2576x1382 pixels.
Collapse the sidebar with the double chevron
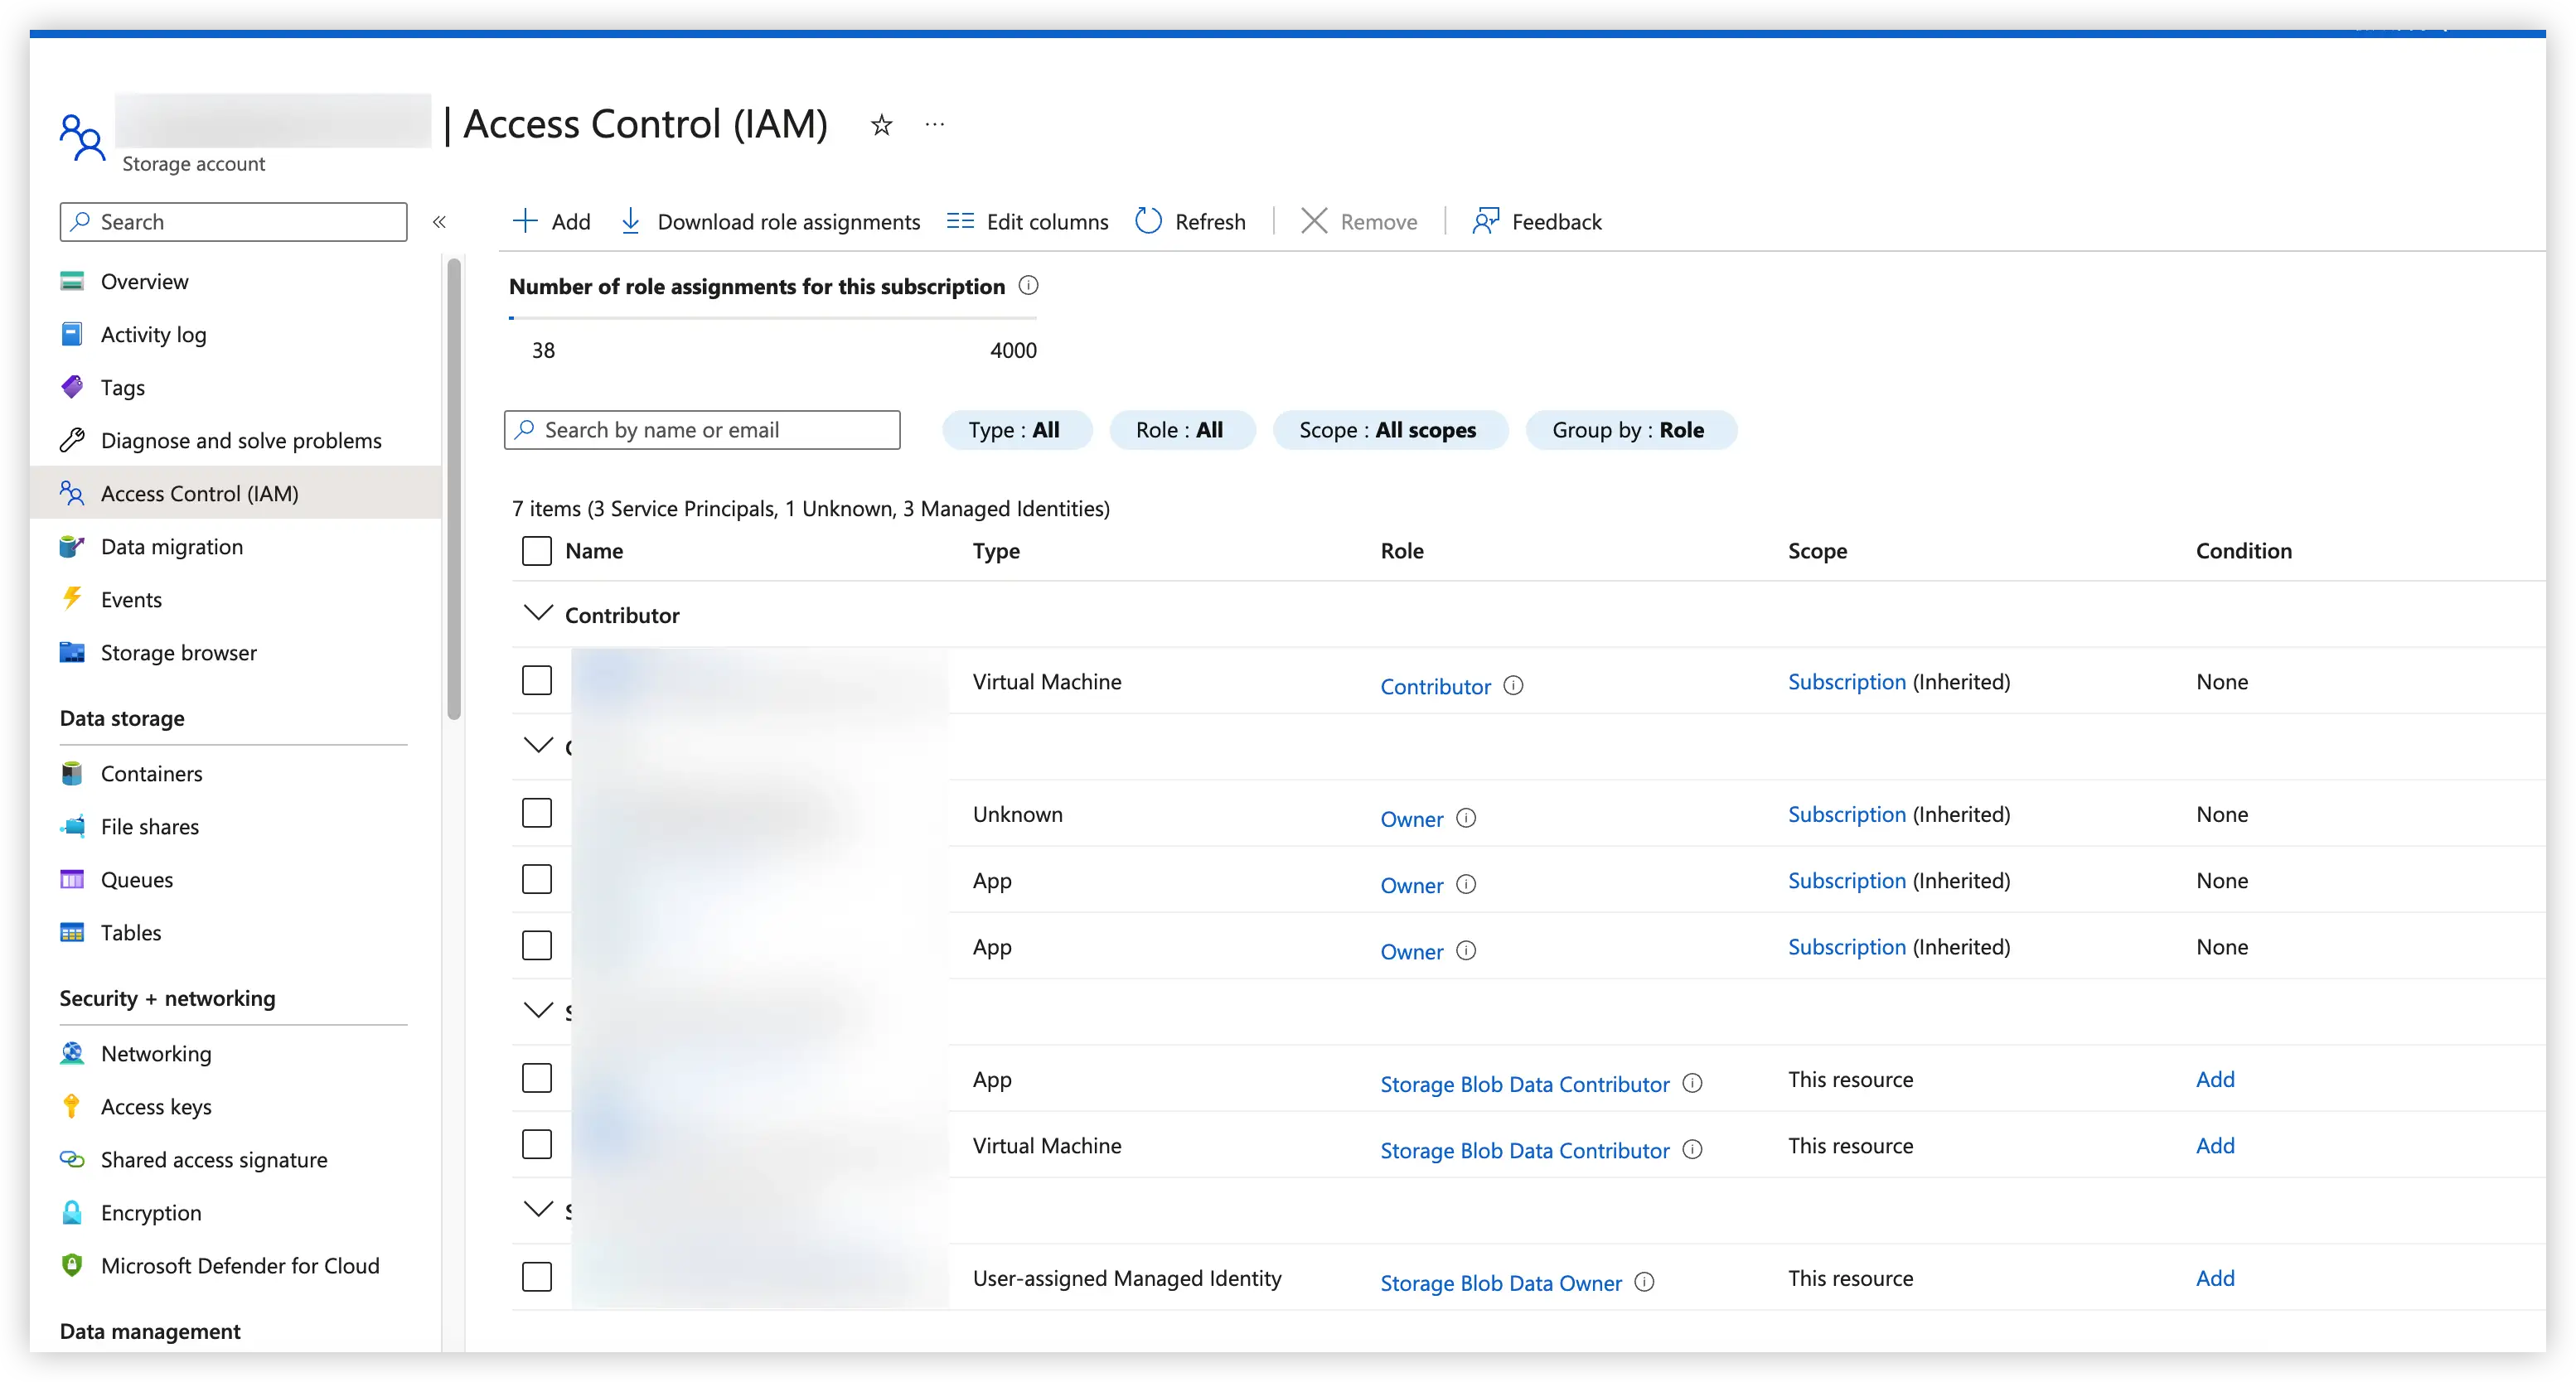pos(439,222)
